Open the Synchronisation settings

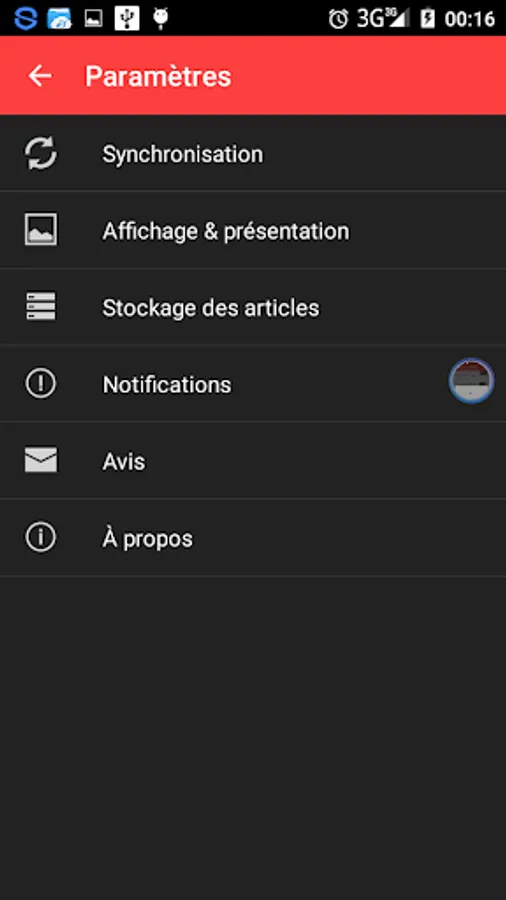point(253,153)
